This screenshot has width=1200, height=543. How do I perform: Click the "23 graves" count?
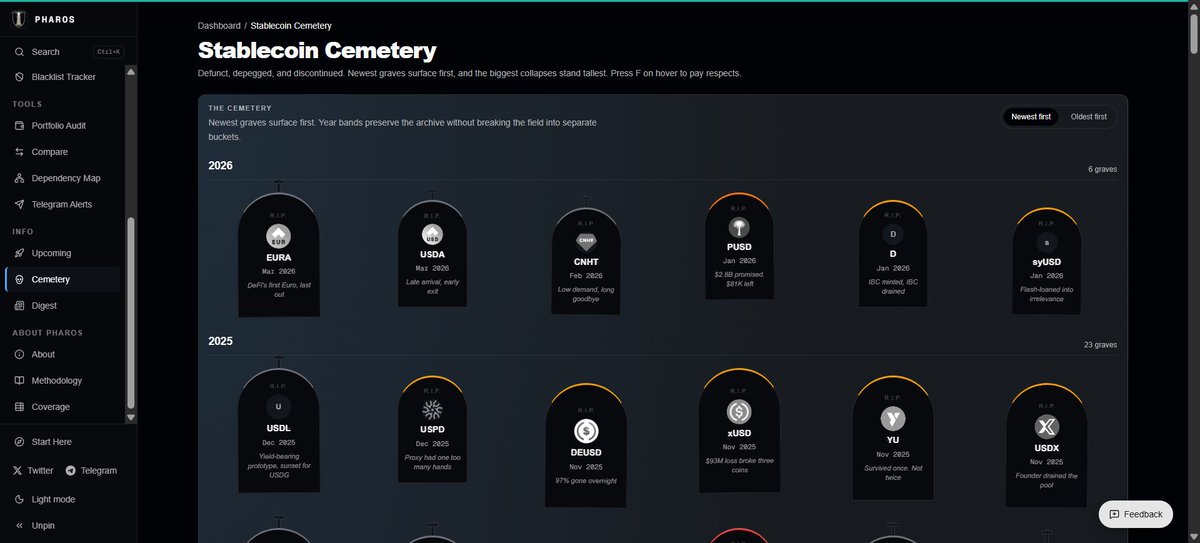[1100, 345]
